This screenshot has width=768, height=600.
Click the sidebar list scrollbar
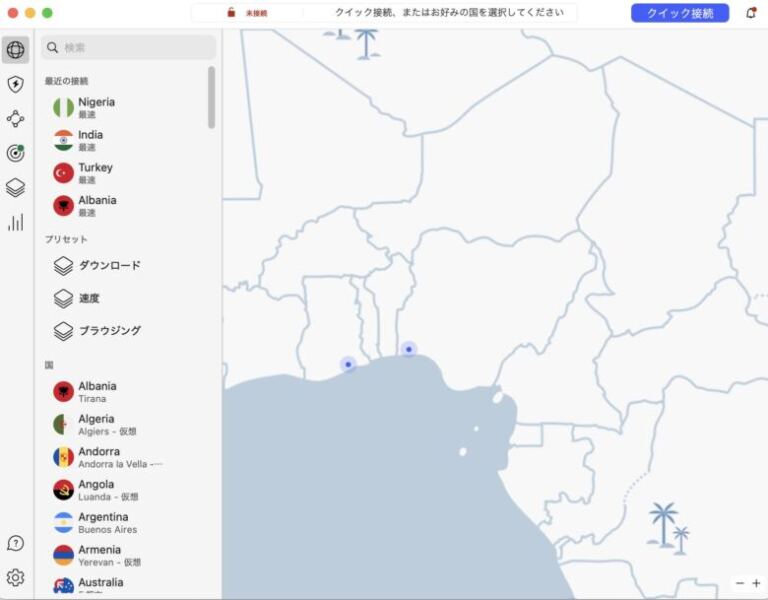211,98
